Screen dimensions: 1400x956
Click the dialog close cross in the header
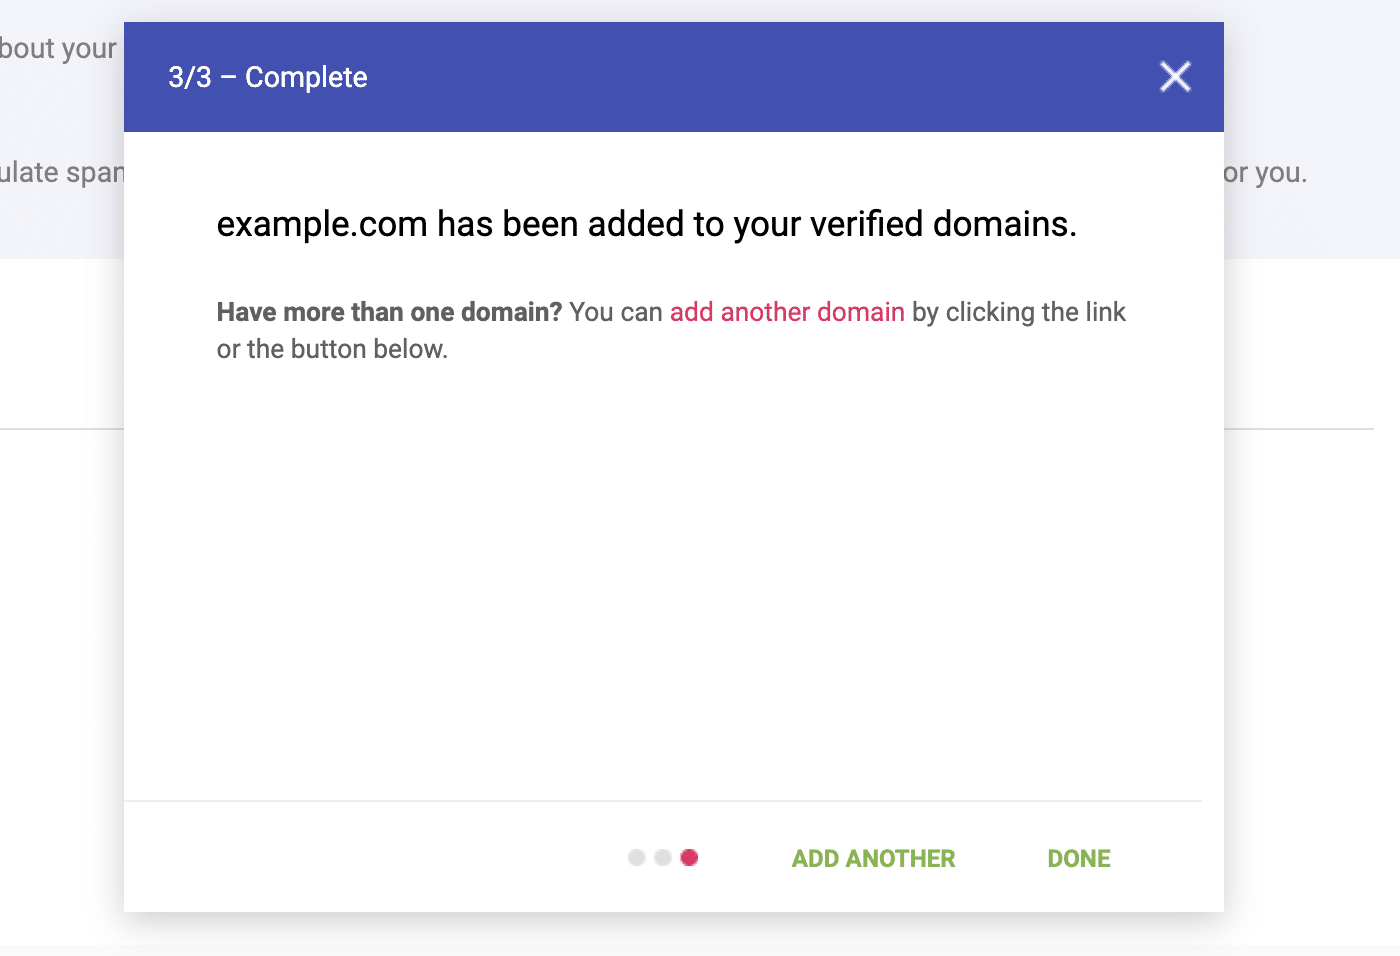tap(1174, 76)
